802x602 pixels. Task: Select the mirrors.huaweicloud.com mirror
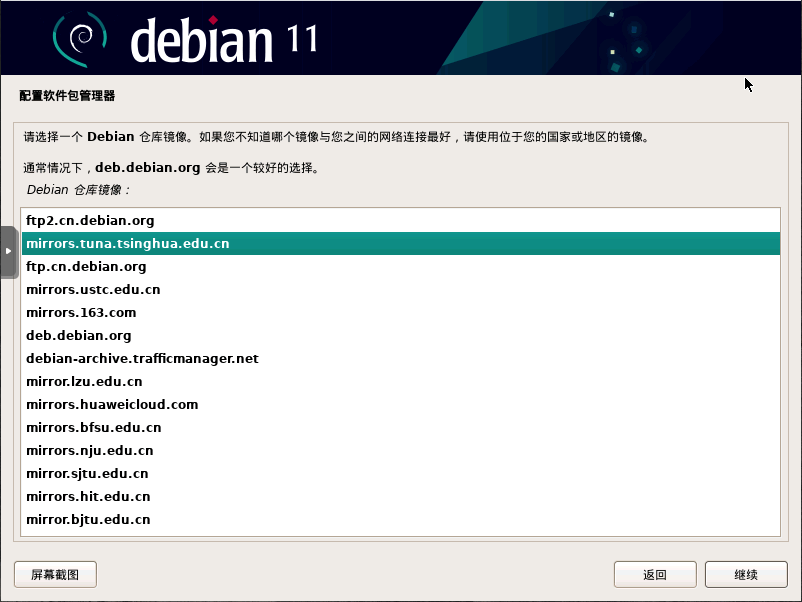(401, 405)
